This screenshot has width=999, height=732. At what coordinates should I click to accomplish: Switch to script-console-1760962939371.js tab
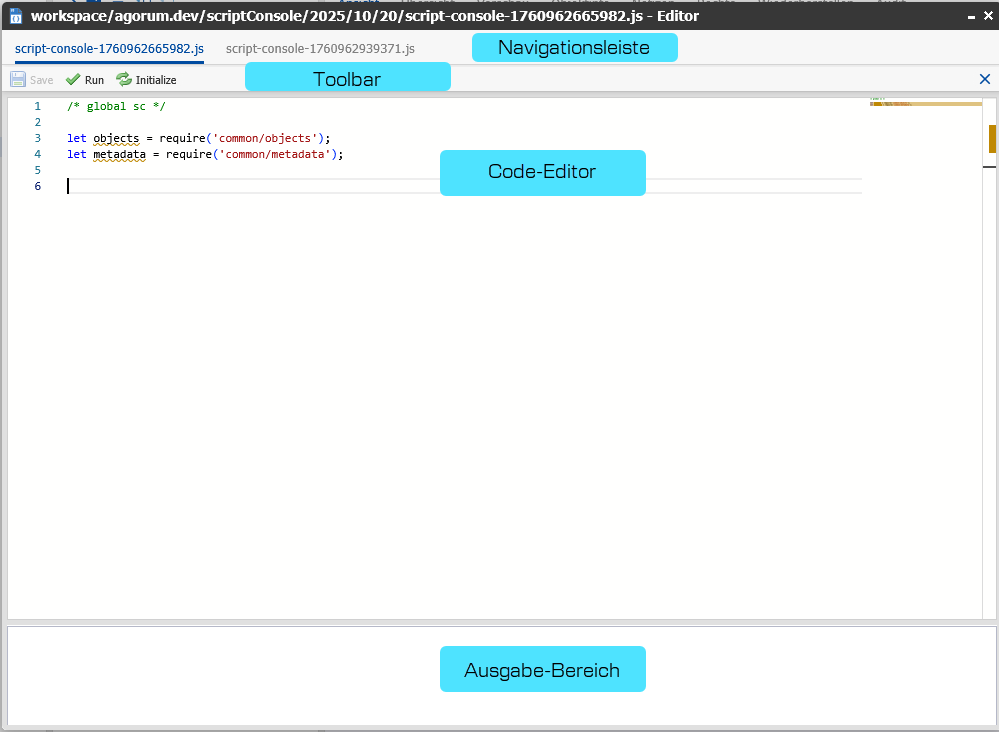pyautogui.click(x=320, y=48)
